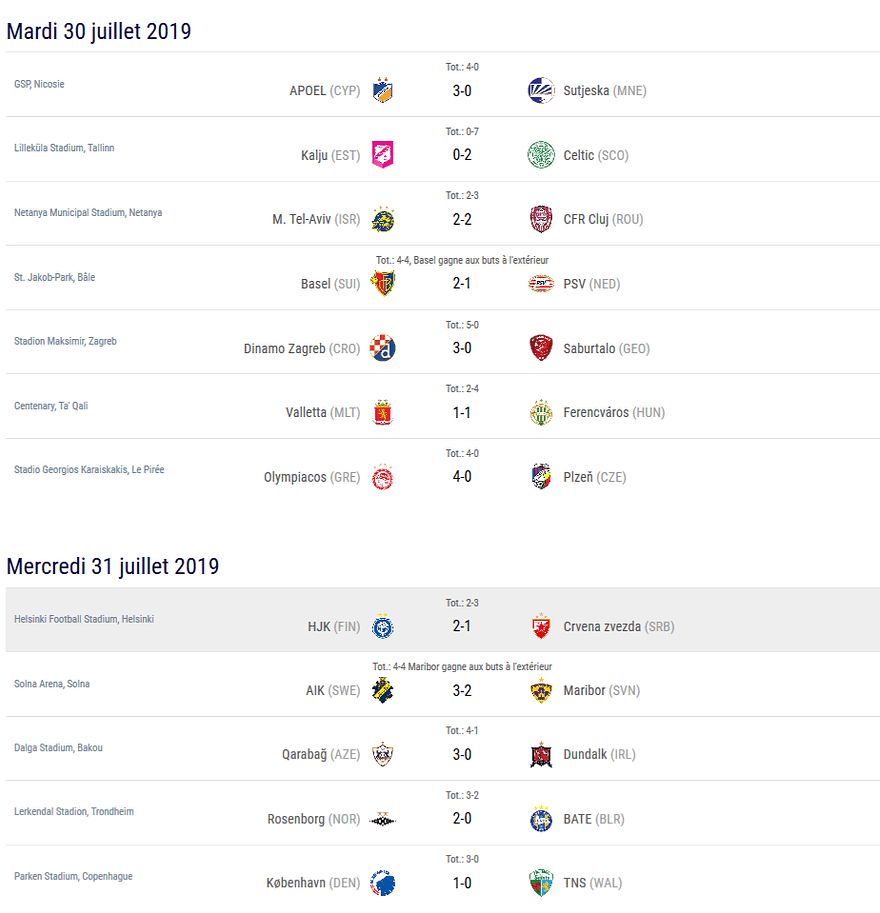Open the Sutjeska team link
The image size is (880, 913).
tap(586, 91)
